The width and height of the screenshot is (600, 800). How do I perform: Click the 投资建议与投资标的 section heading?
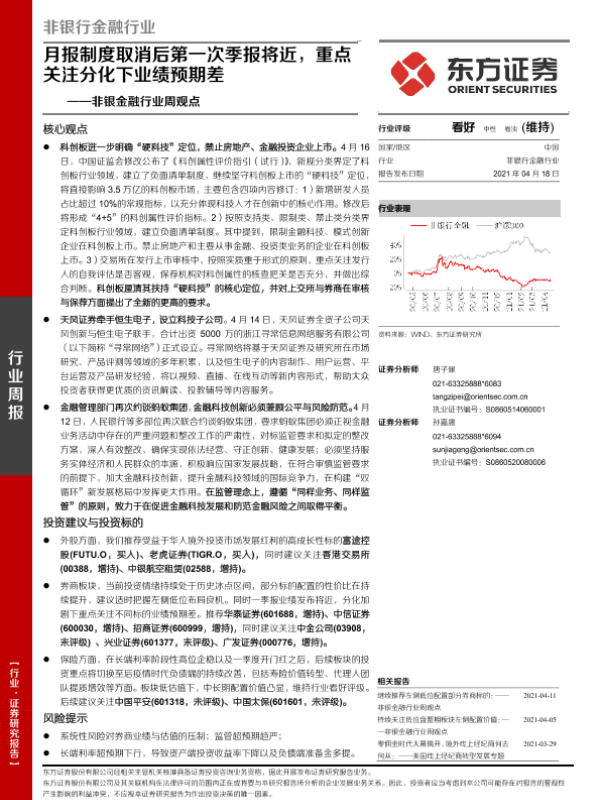click(88, 523)
